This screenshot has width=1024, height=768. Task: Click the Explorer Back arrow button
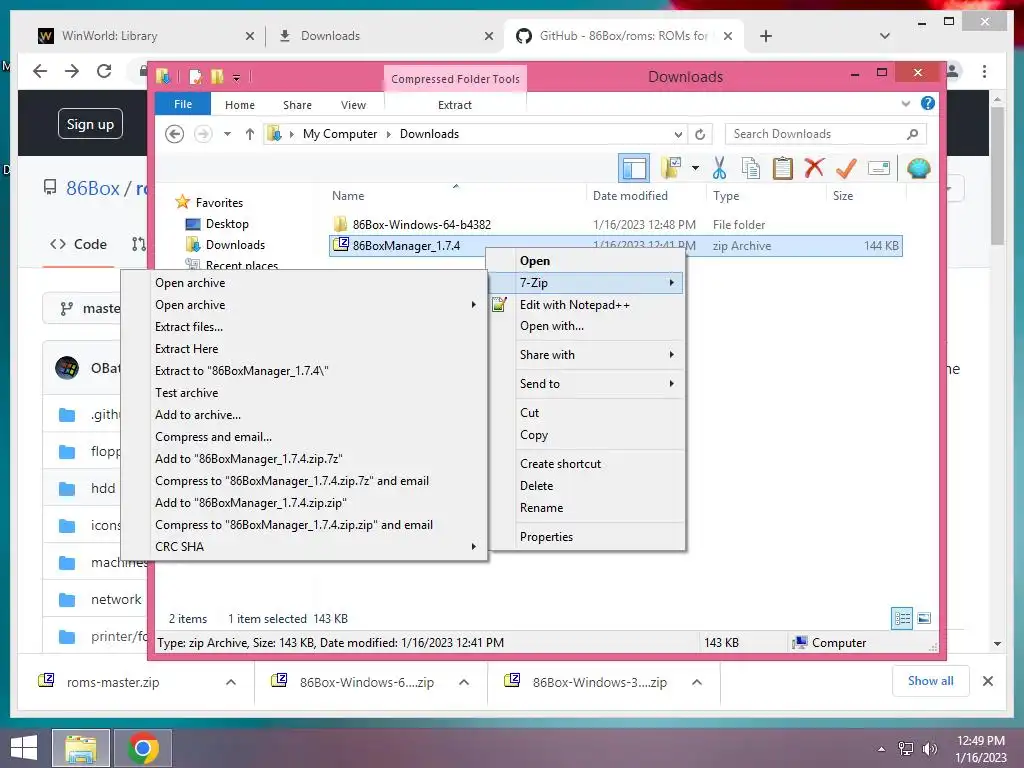174,134
